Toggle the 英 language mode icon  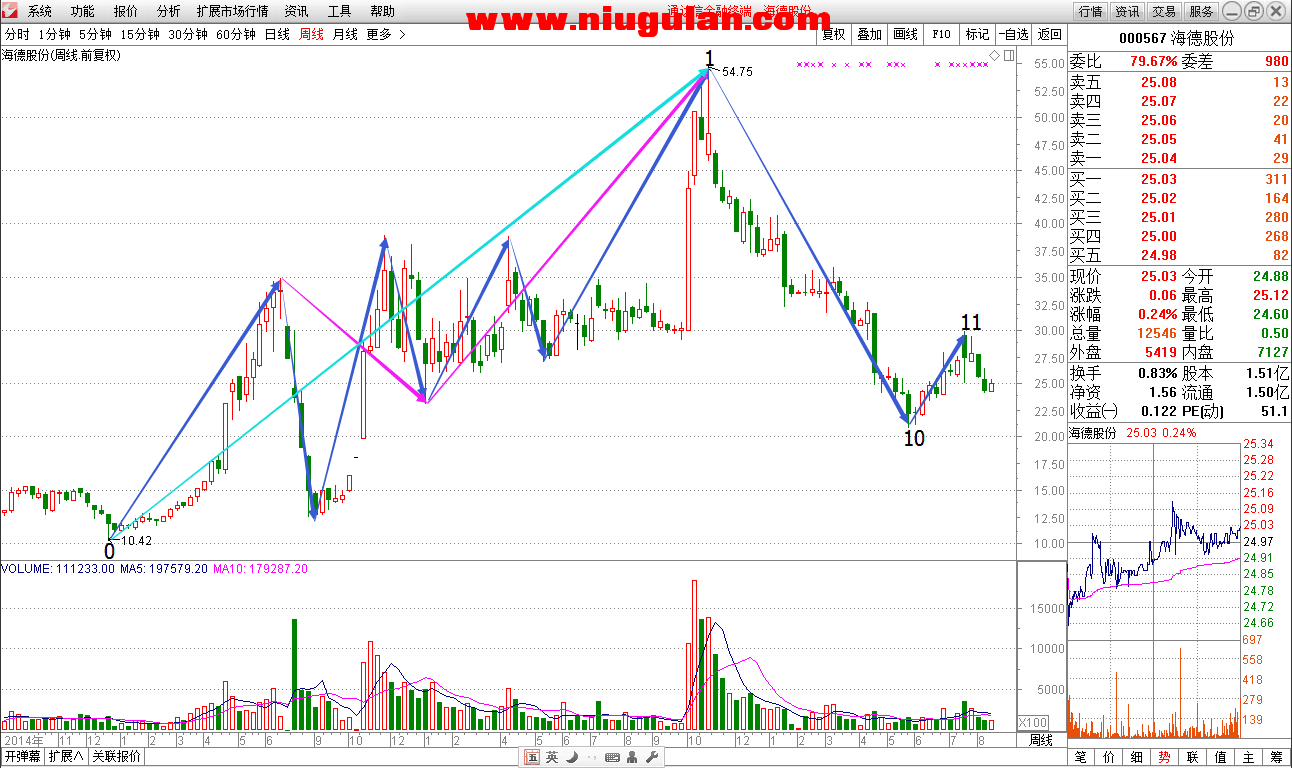click(x=552, y=758)
